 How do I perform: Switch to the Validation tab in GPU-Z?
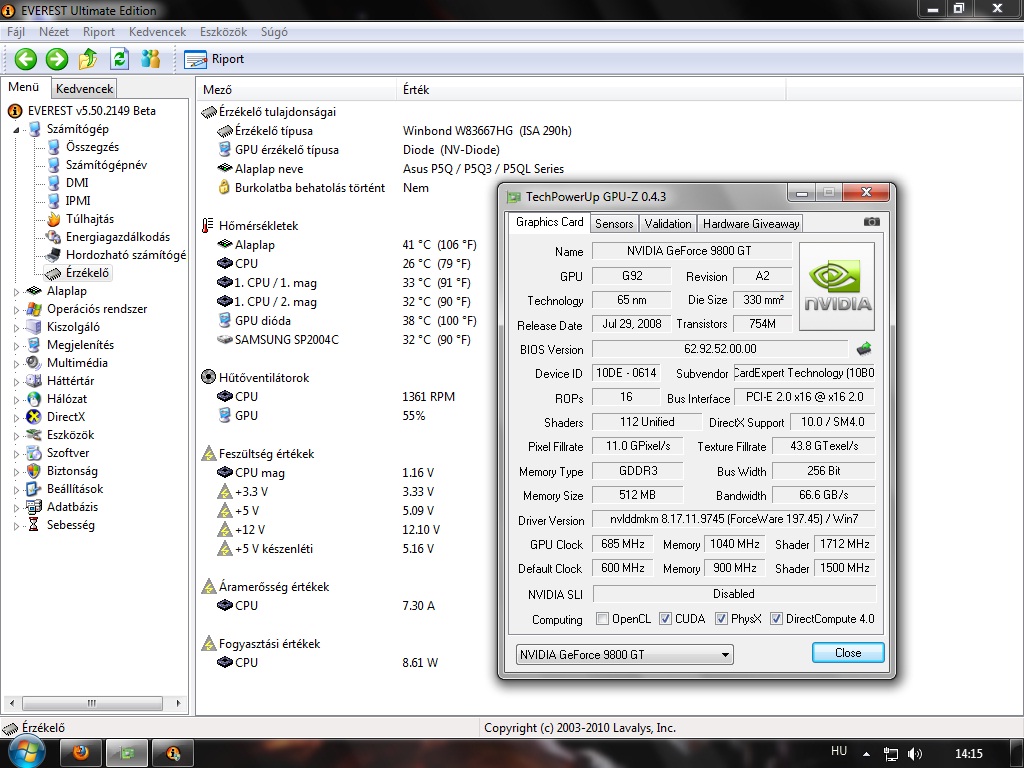(667, 223)
